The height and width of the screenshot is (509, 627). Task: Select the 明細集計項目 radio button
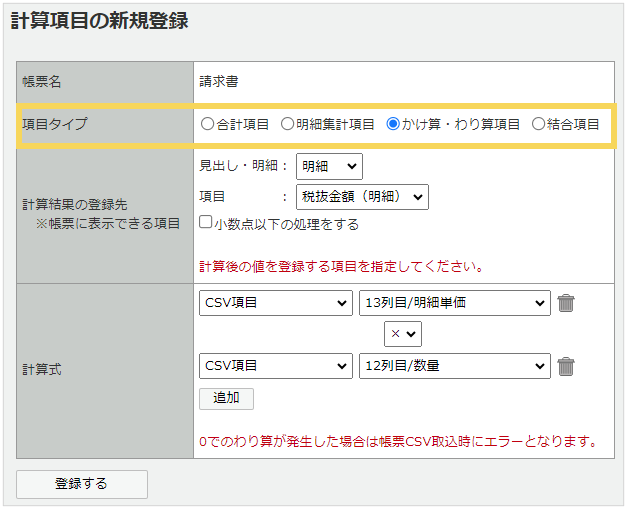(287, 124)
